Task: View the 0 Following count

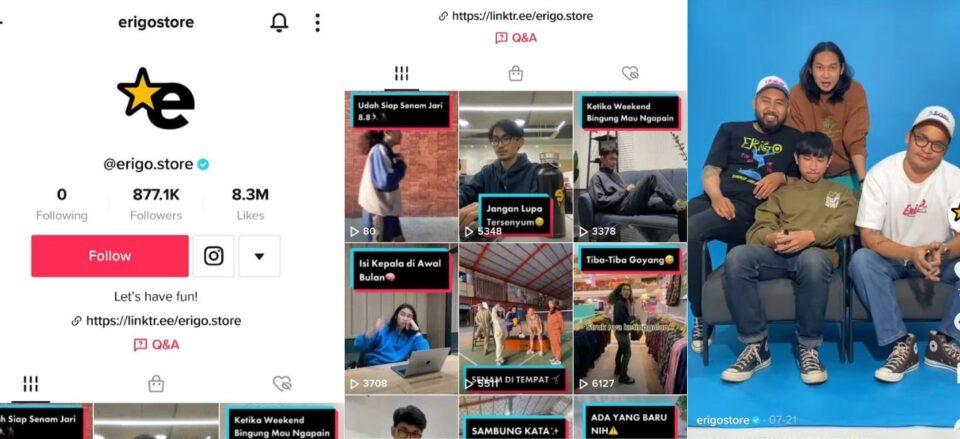Action: pyautogui.click(x=61, y=204)
